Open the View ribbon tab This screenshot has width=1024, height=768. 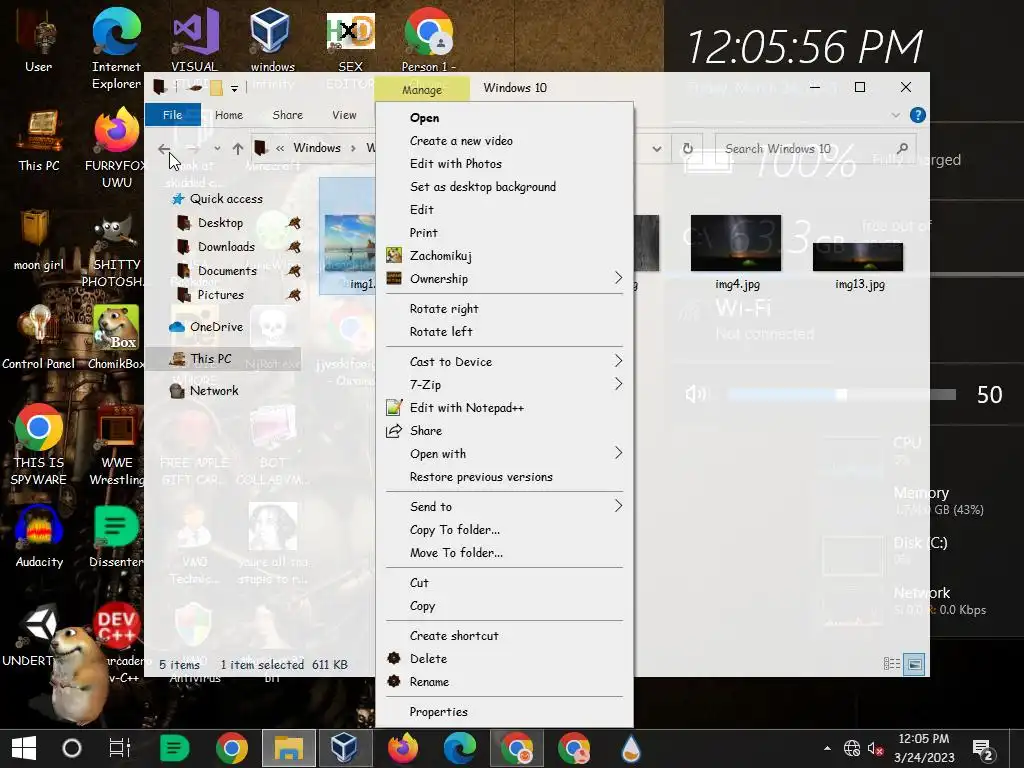point(344,115)
